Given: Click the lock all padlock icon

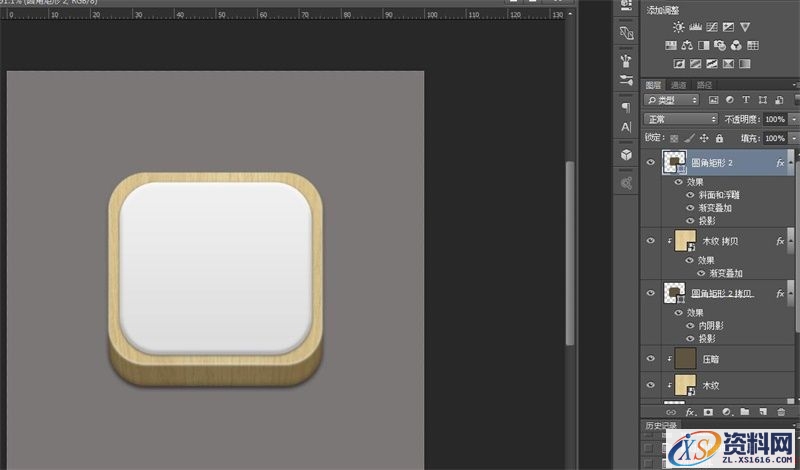Looking at the screenshot, I should pyautogui.click(x=719, y=137).
